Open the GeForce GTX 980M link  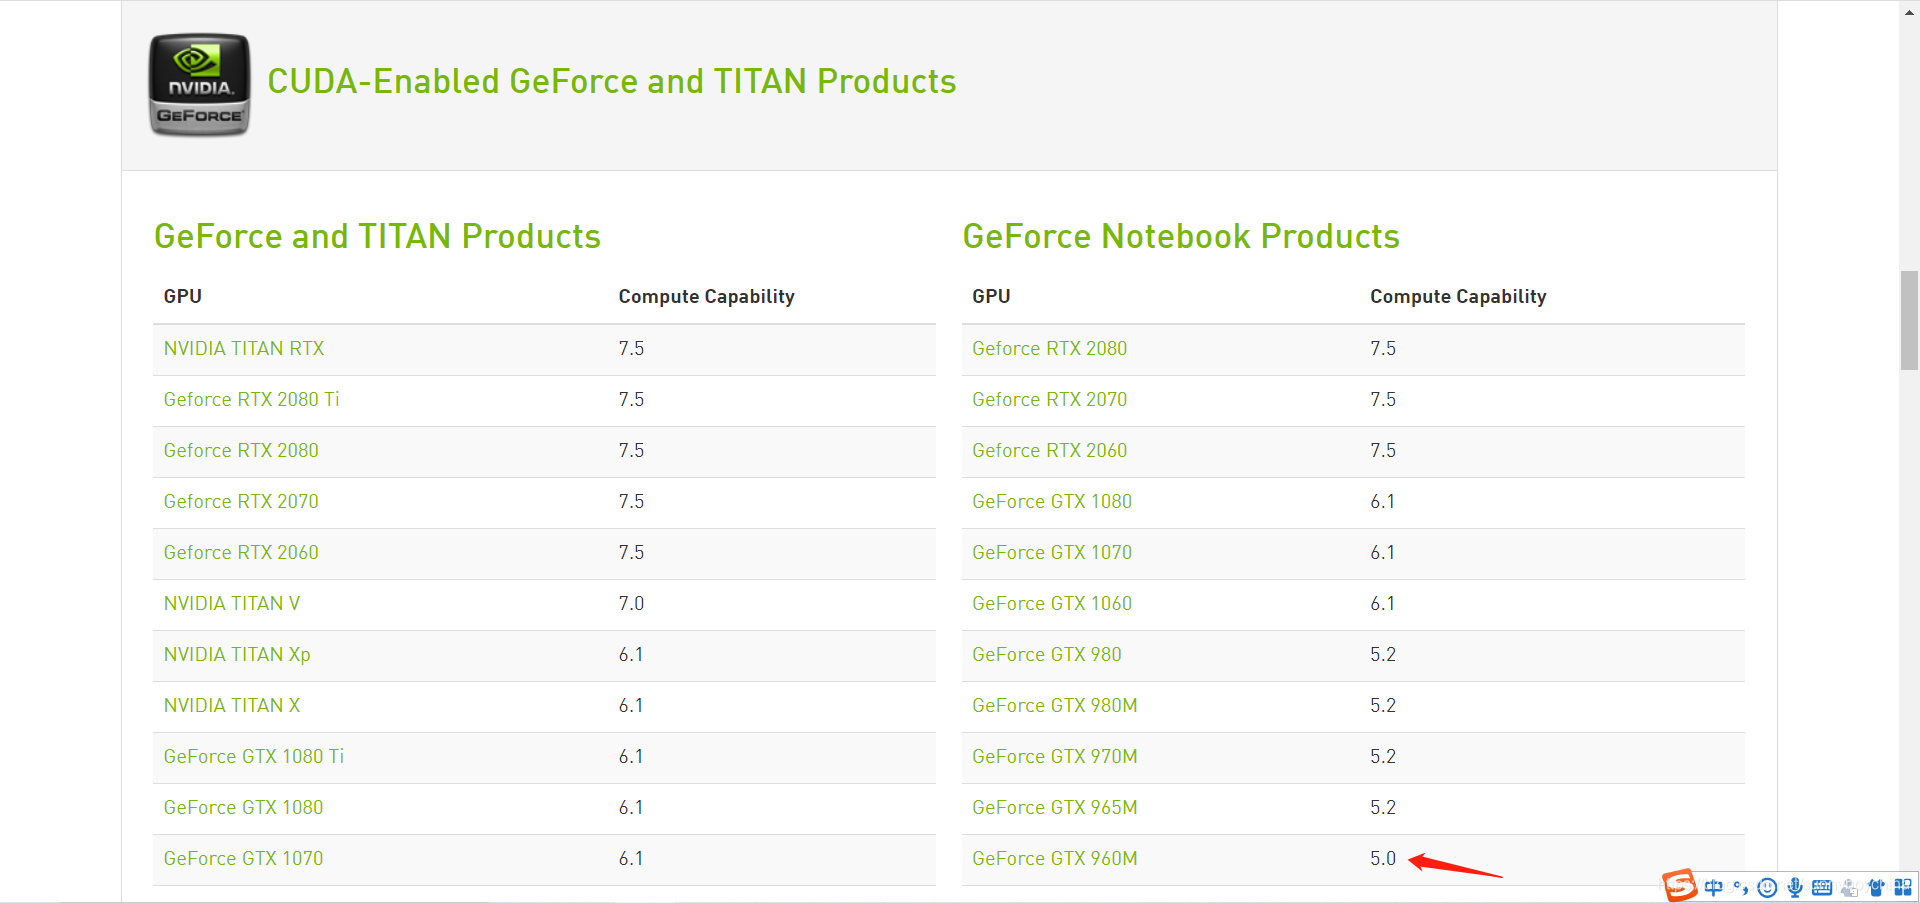[1055, 706]
